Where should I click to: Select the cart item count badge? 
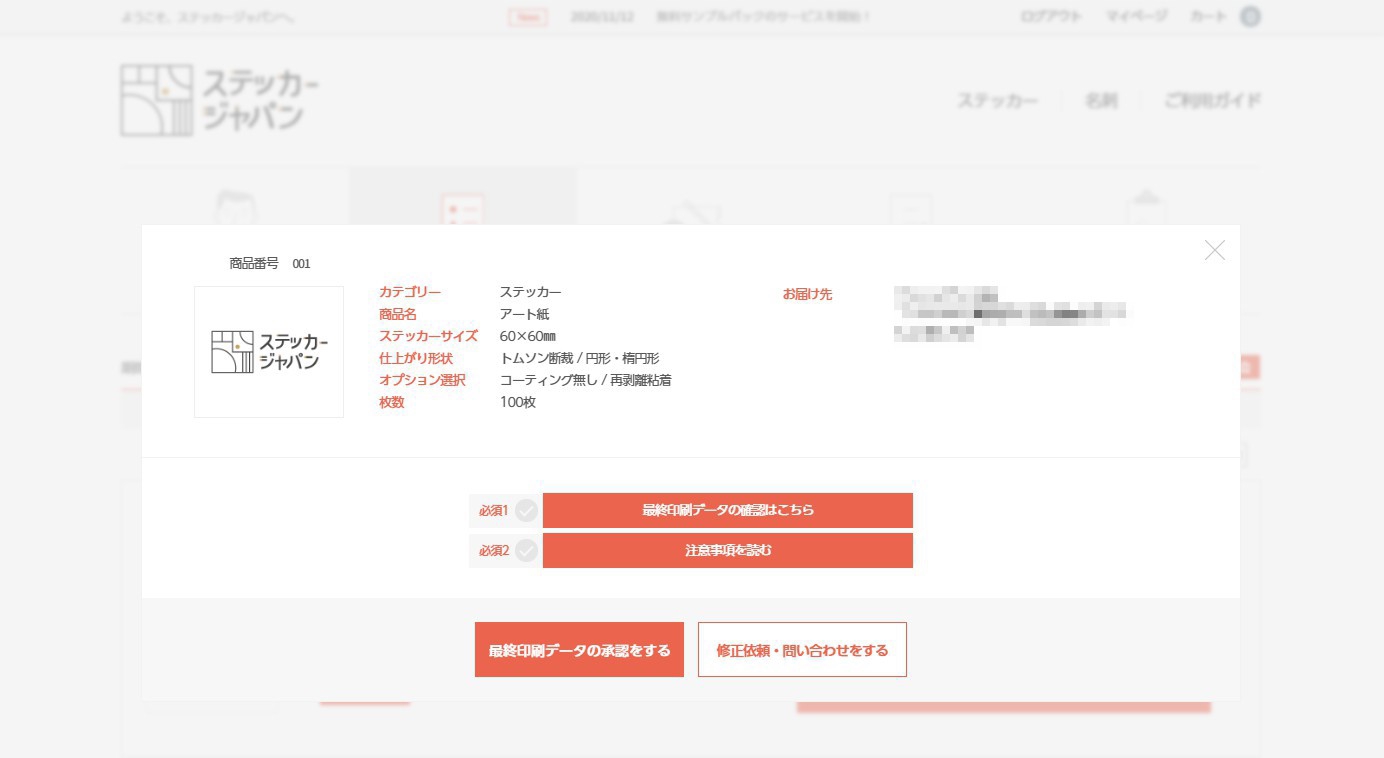tap(1250, 17)
